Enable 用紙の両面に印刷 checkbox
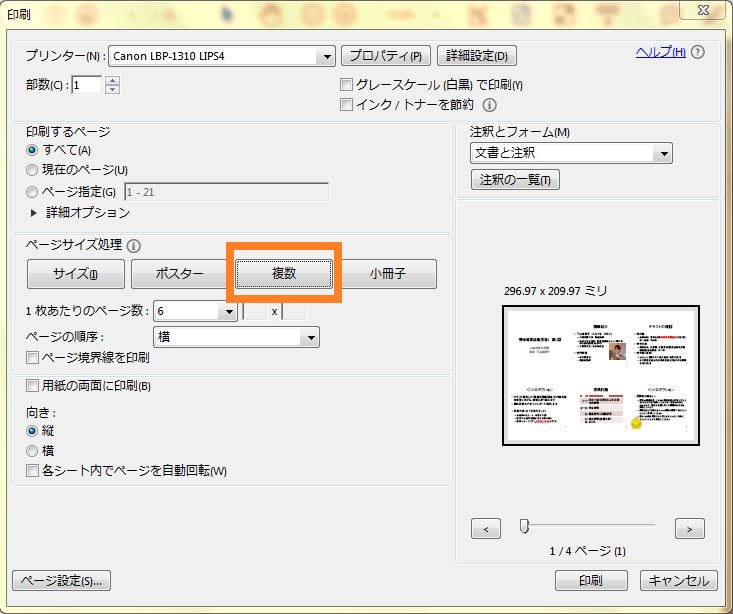The height and width of the screenshot is (614, 733). (x=32, y=386)
